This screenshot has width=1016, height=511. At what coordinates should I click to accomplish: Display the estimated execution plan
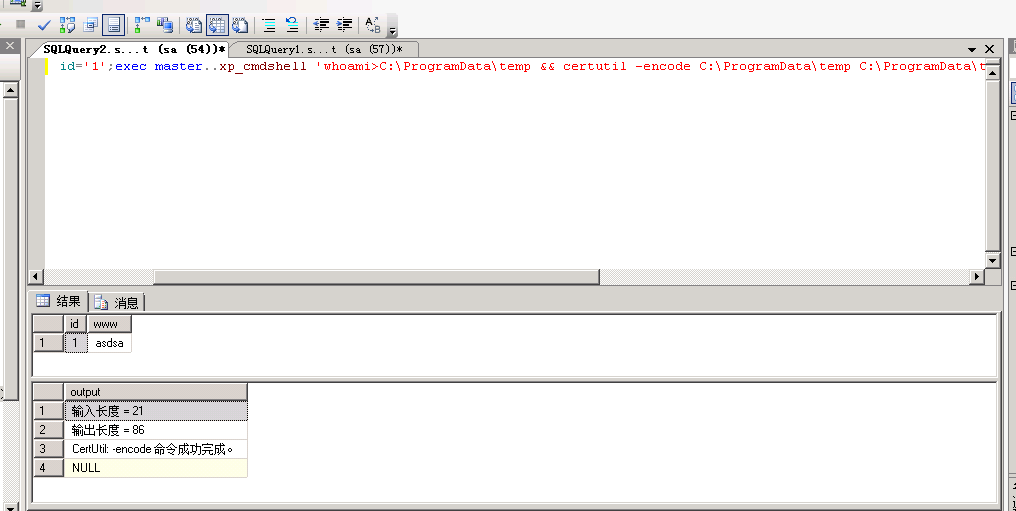[67, 25]
